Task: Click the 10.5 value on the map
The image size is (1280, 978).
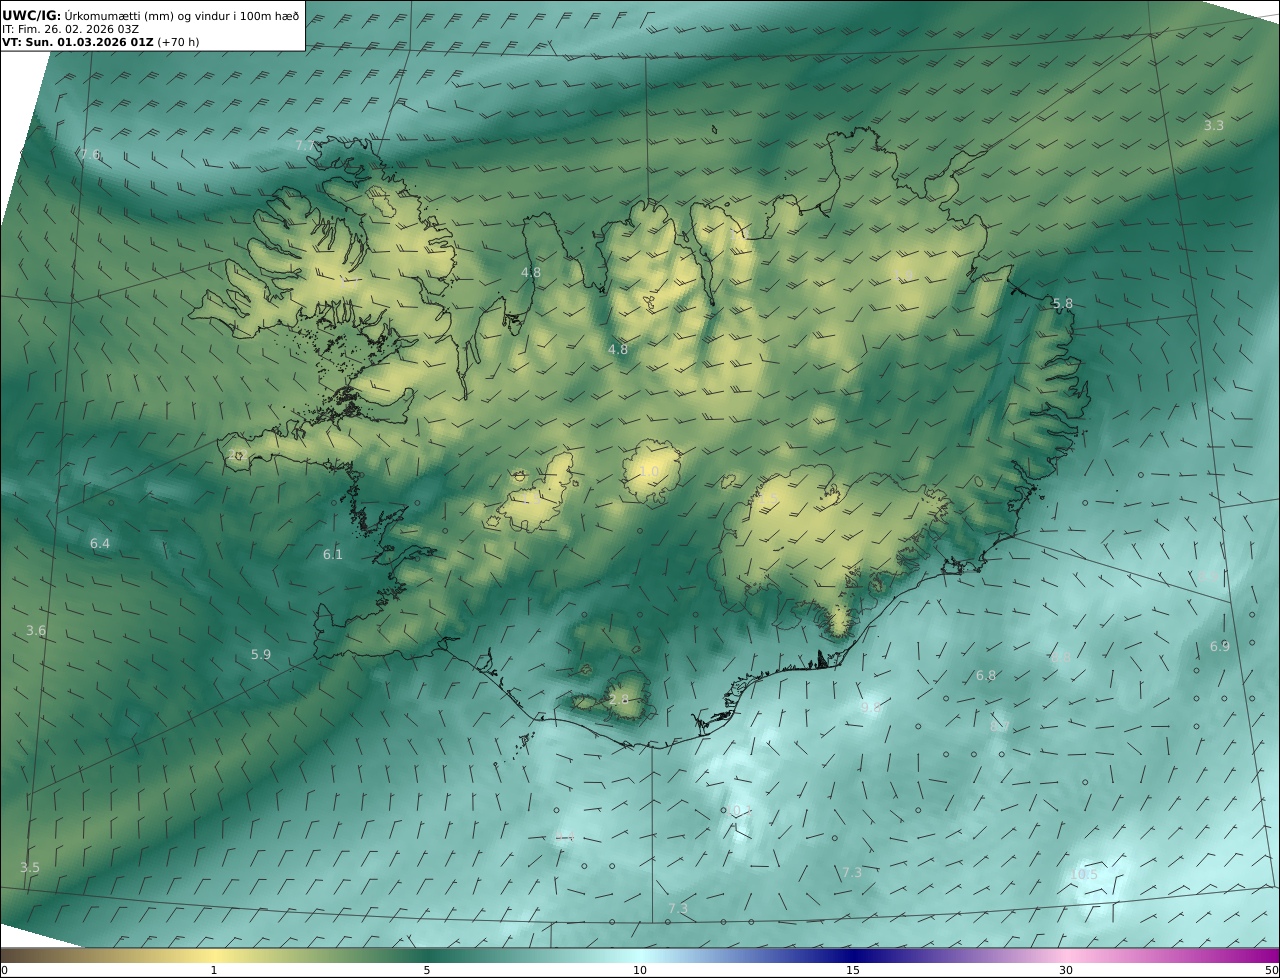Action: (x=1084, y=874)
